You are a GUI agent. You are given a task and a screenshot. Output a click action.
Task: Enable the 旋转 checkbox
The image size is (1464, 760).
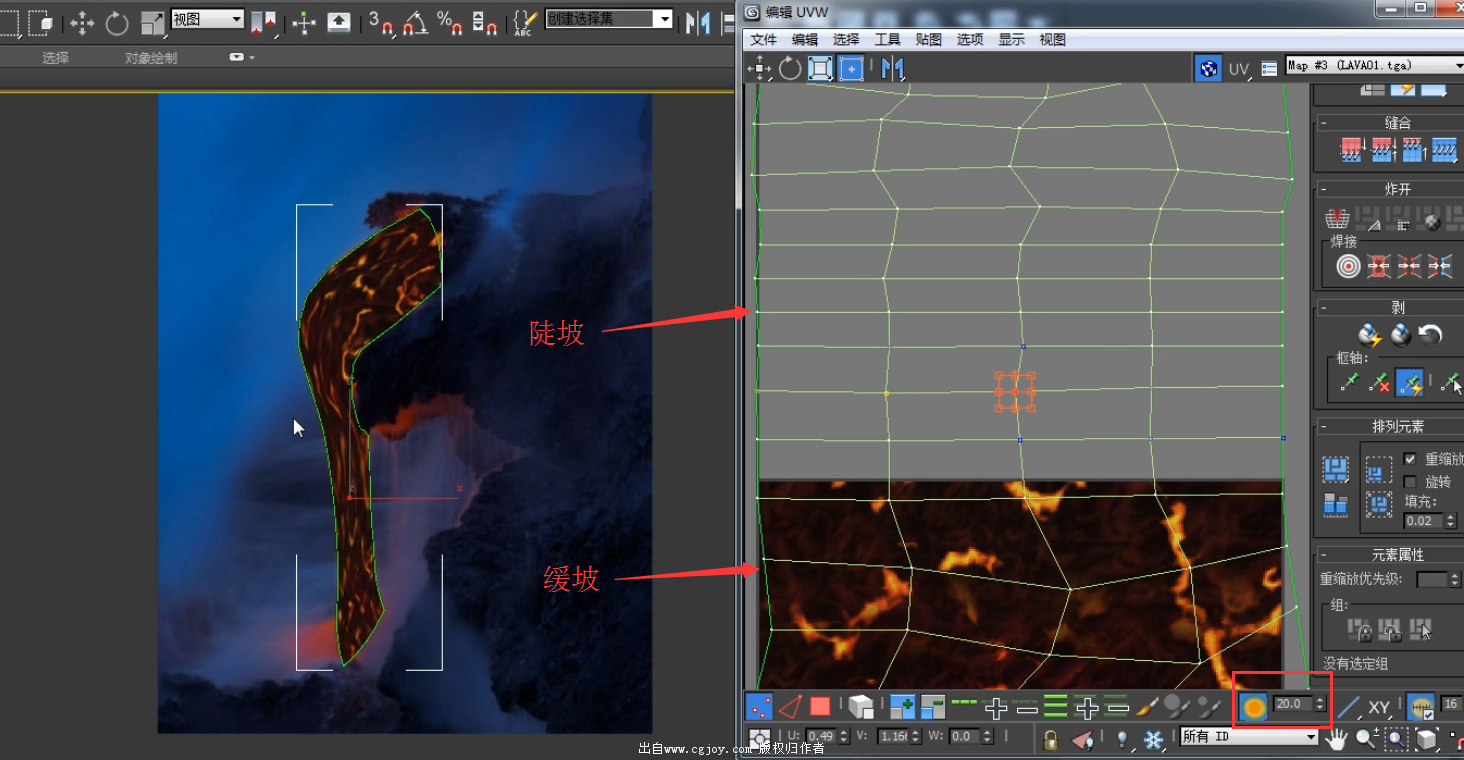tap(1409, 482)
